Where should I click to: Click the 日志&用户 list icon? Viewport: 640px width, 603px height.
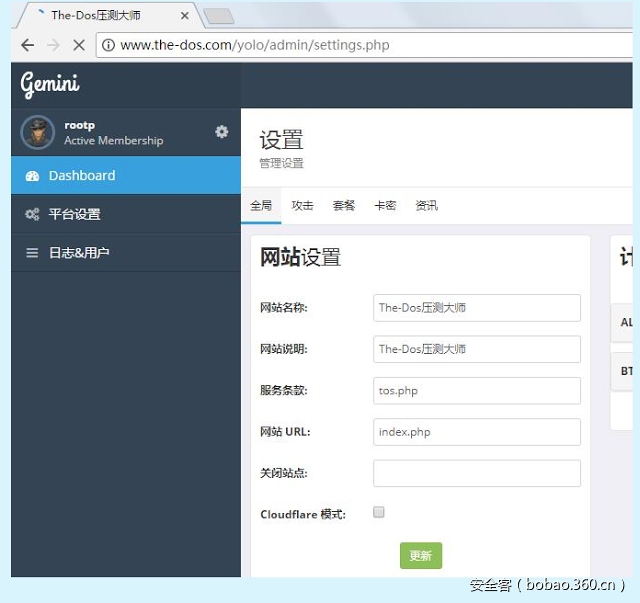(32, 253)
